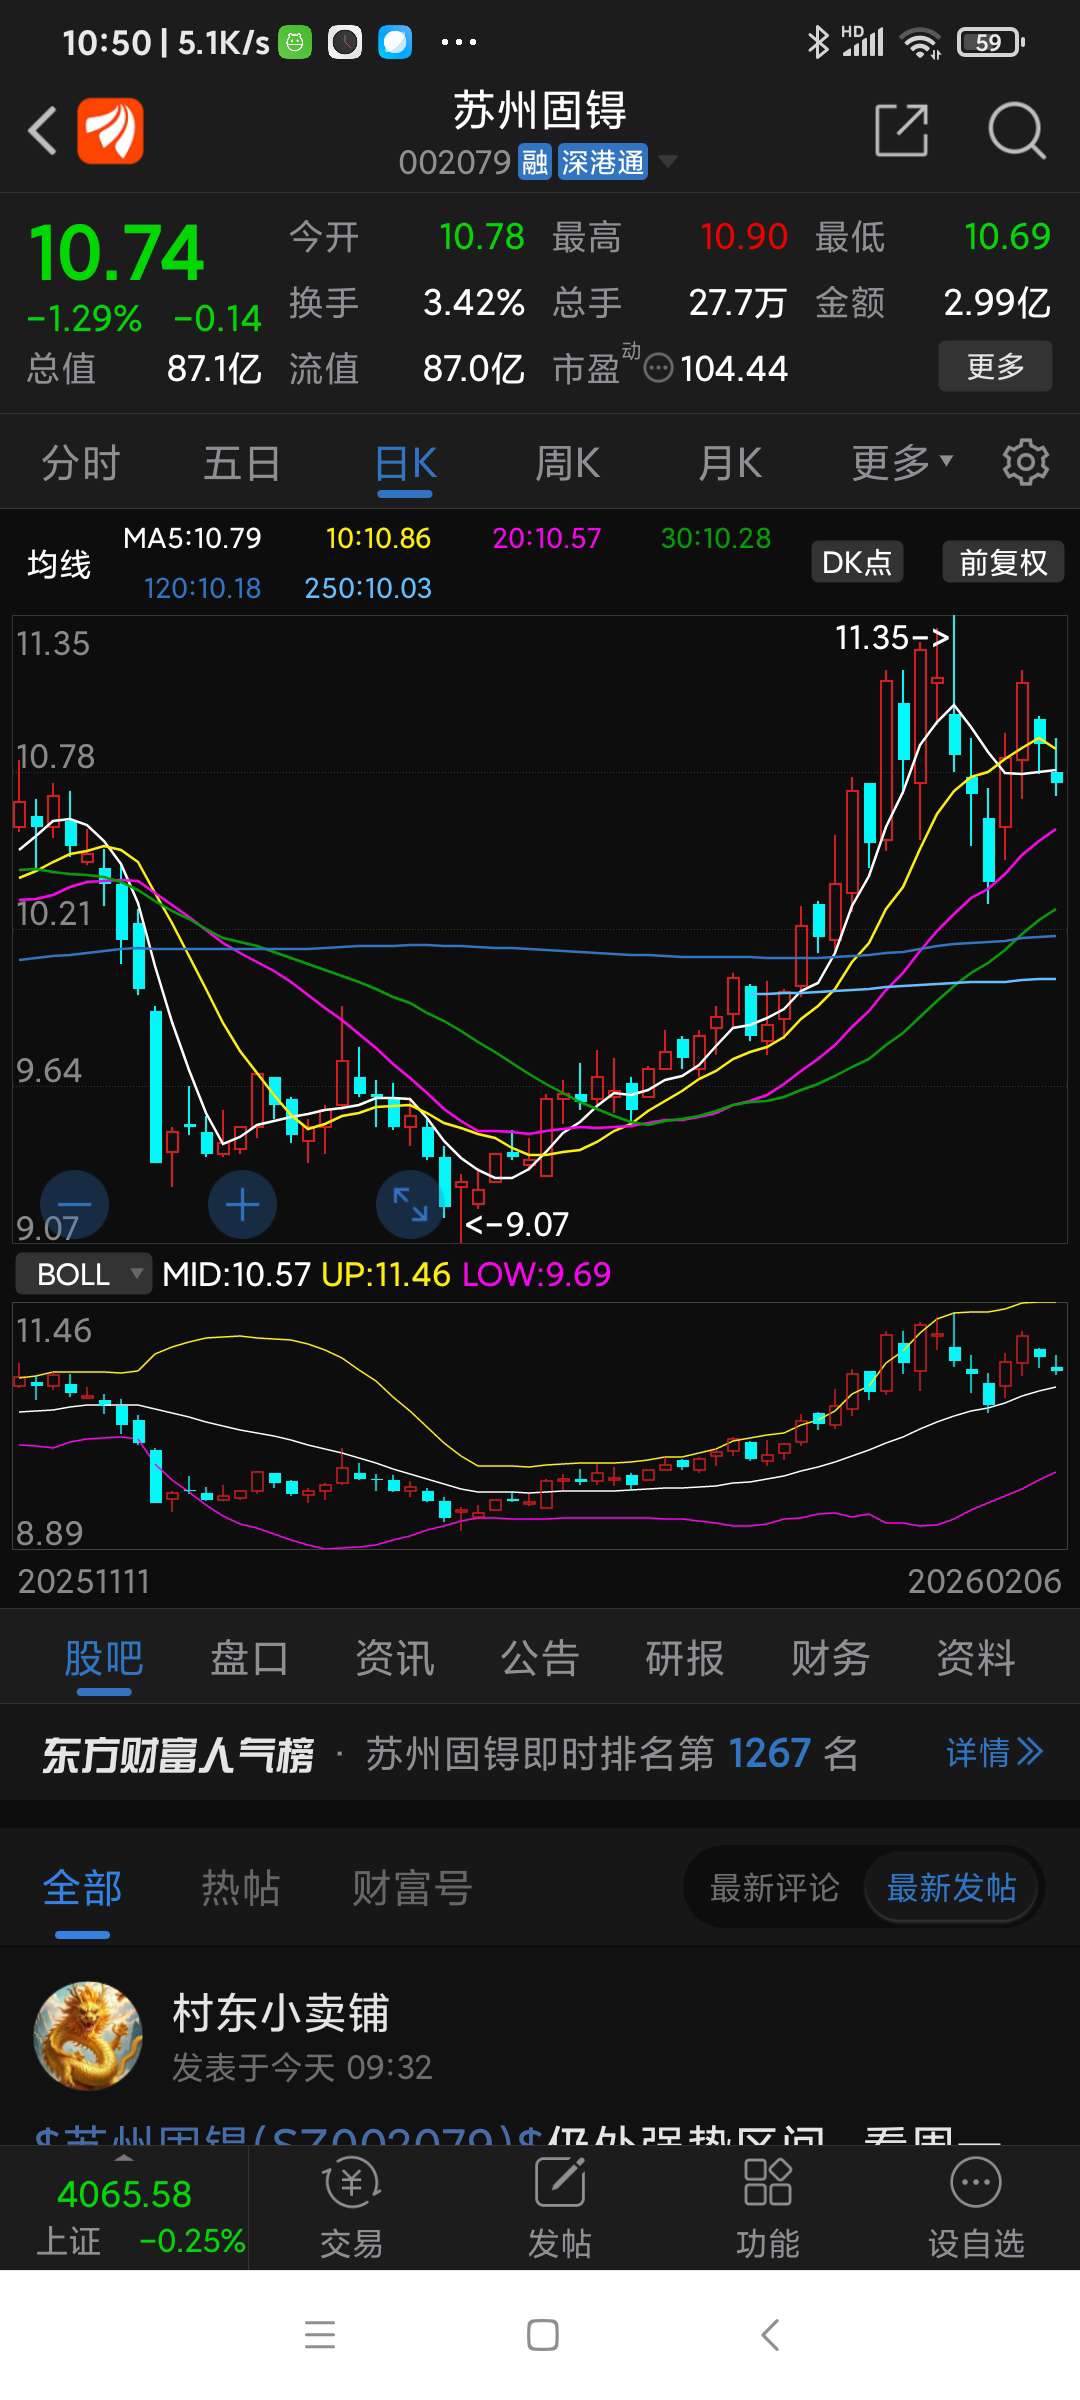The width and height of the screenshot is (1080, 2400).
Task: Sort posts by 最新发帖
Action: pyautogui.click(x=951, y=1888)
